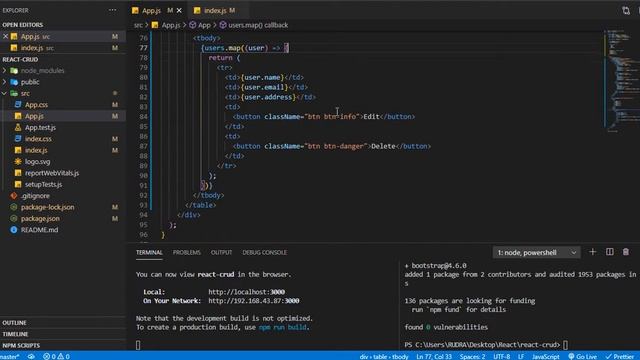Open package-lock.json file
The image size is (640, 360).
pos(47,207)
